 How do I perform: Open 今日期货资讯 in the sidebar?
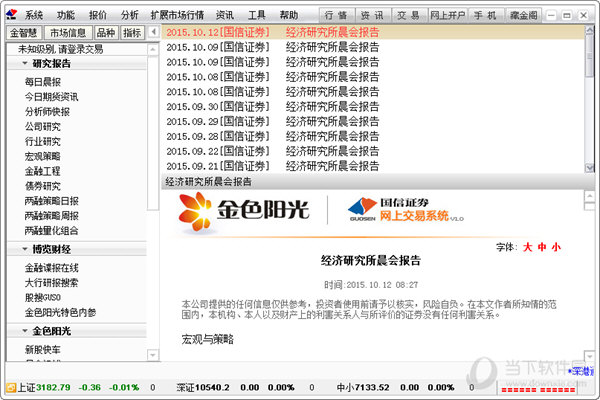pyautogui.click(x=52, y=96)
